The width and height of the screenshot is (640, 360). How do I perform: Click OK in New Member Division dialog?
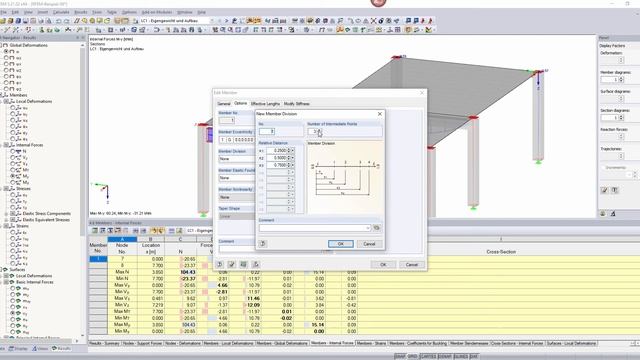pyautogui.click(x=341, y=244)
